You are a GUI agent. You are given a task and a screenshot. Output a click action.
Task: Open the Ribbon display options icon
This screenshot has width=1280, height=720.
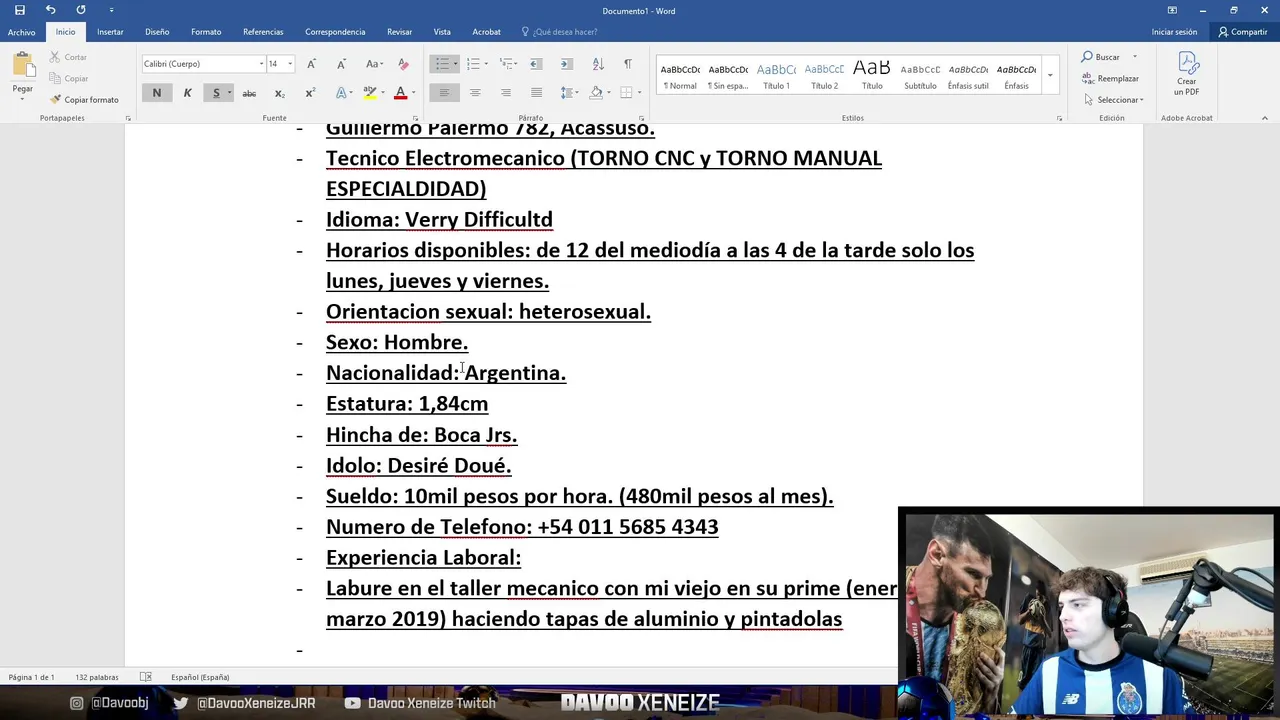(x=1172, y=10)
